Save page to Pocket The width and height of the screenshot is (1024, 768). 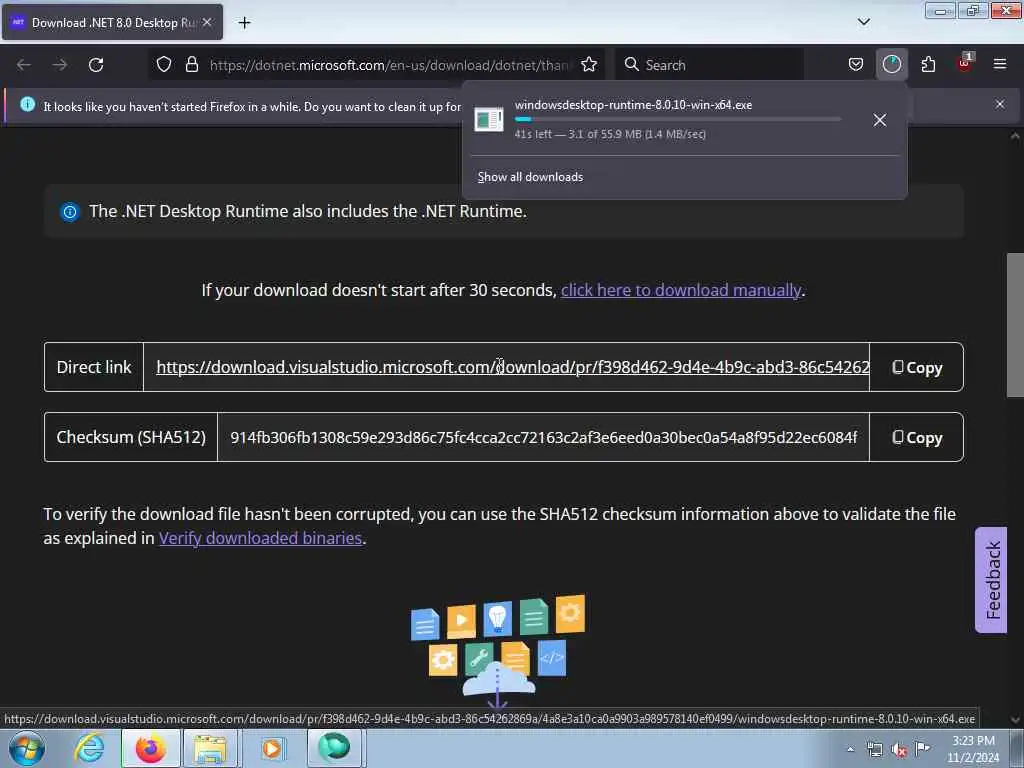click(x=856, y=65)
